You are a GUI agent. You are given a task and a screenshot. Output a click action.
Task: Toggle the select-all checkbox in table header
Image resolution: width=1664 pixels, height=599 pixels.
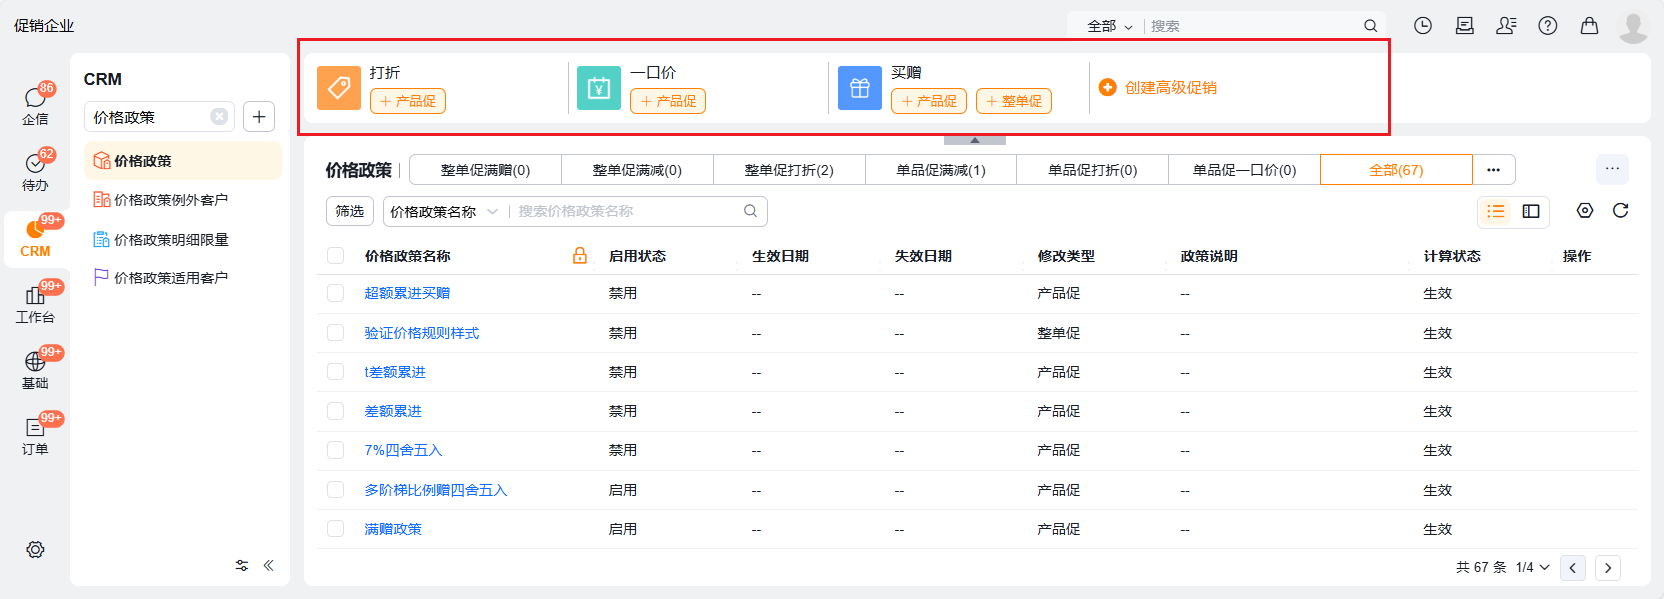[336, 256]
